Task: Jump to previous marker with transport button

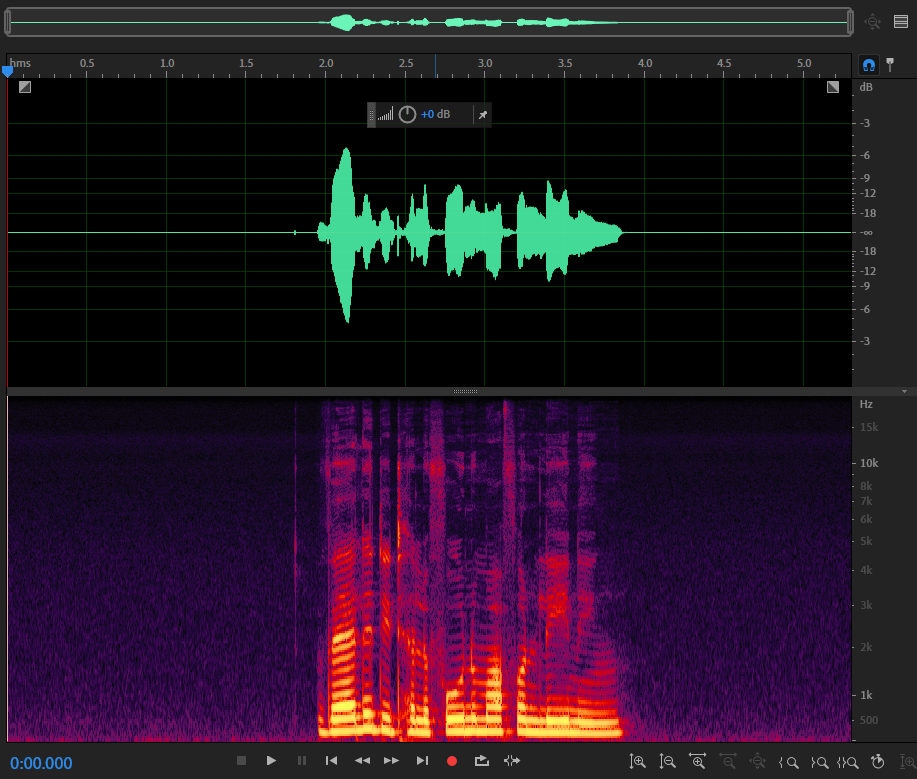Action: [331, 761]
